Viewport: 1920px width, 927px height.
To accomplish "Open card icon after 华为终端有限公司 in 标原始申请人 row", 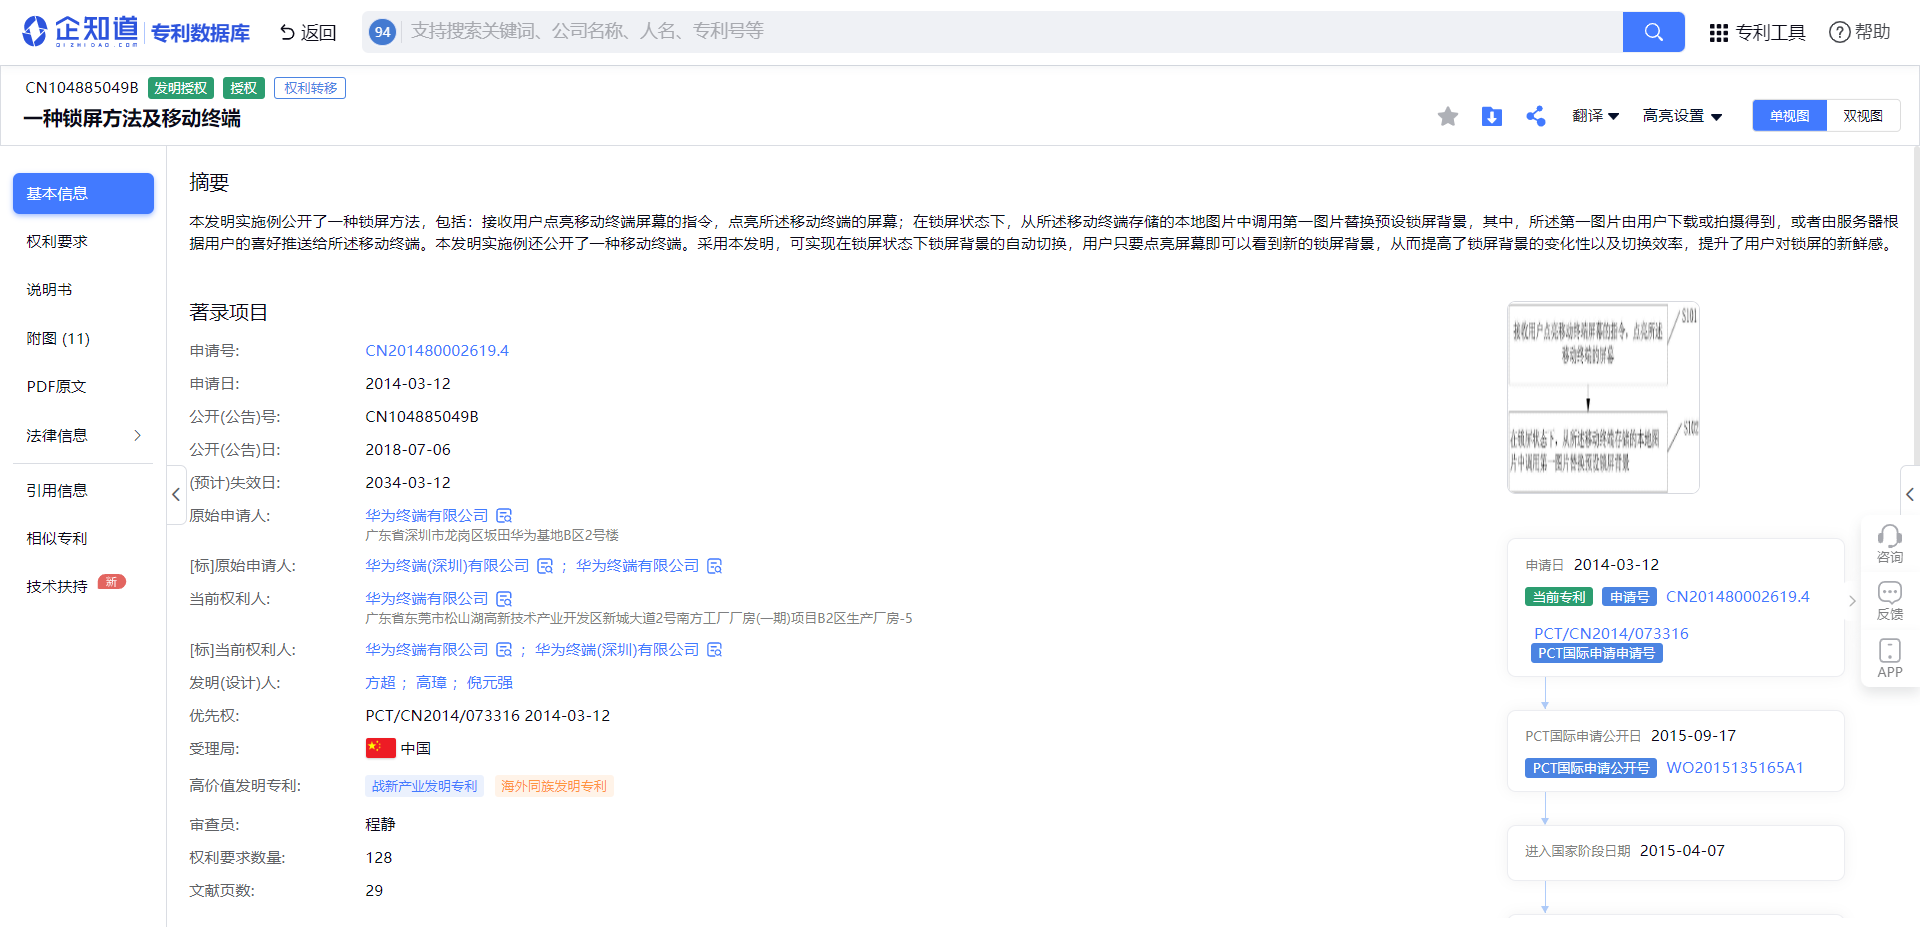I will (x=714, y=566).
